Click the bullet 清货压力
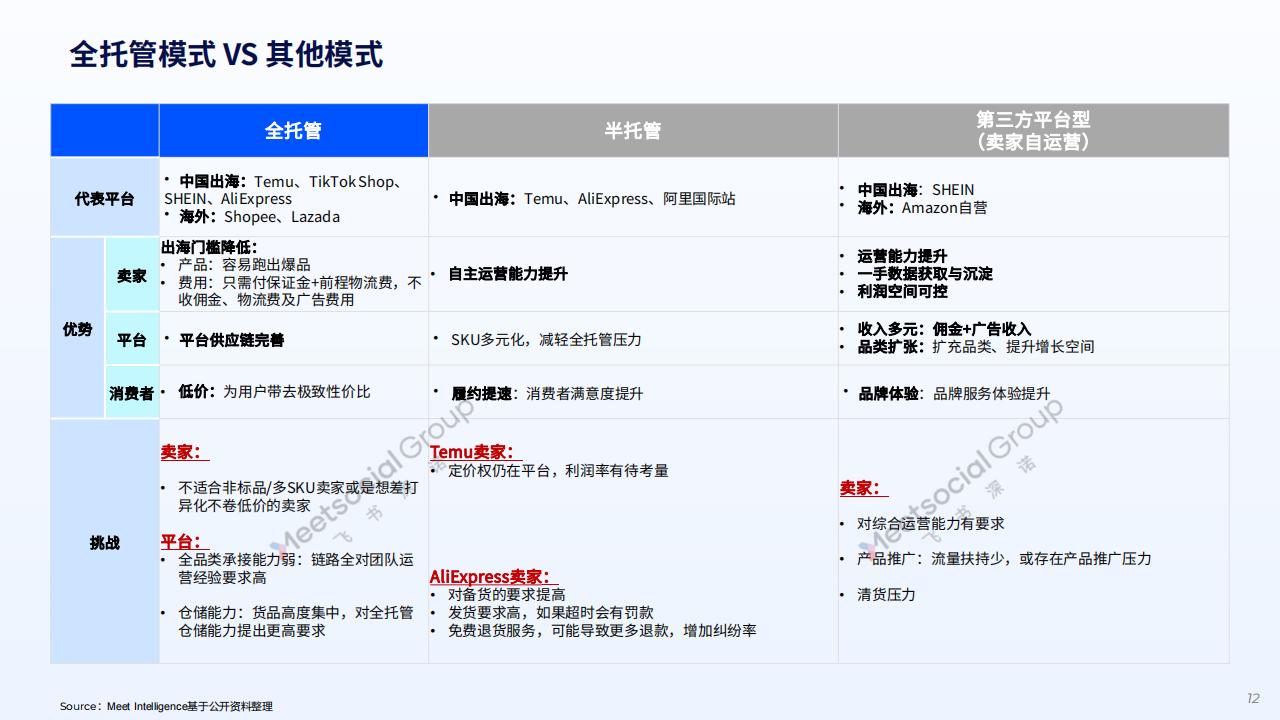 886,595
